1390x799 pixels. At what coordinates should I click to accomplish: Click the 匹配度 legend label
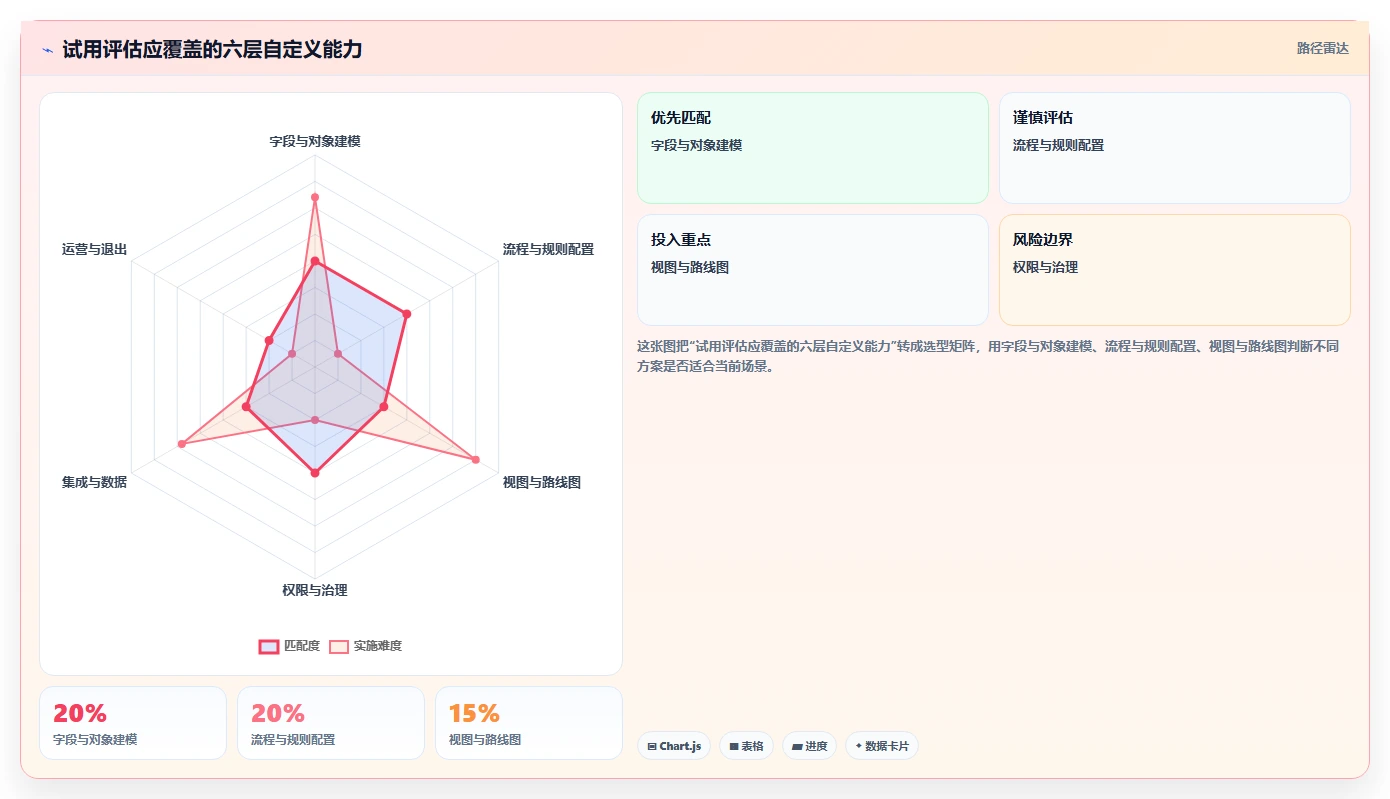[302, 646]
